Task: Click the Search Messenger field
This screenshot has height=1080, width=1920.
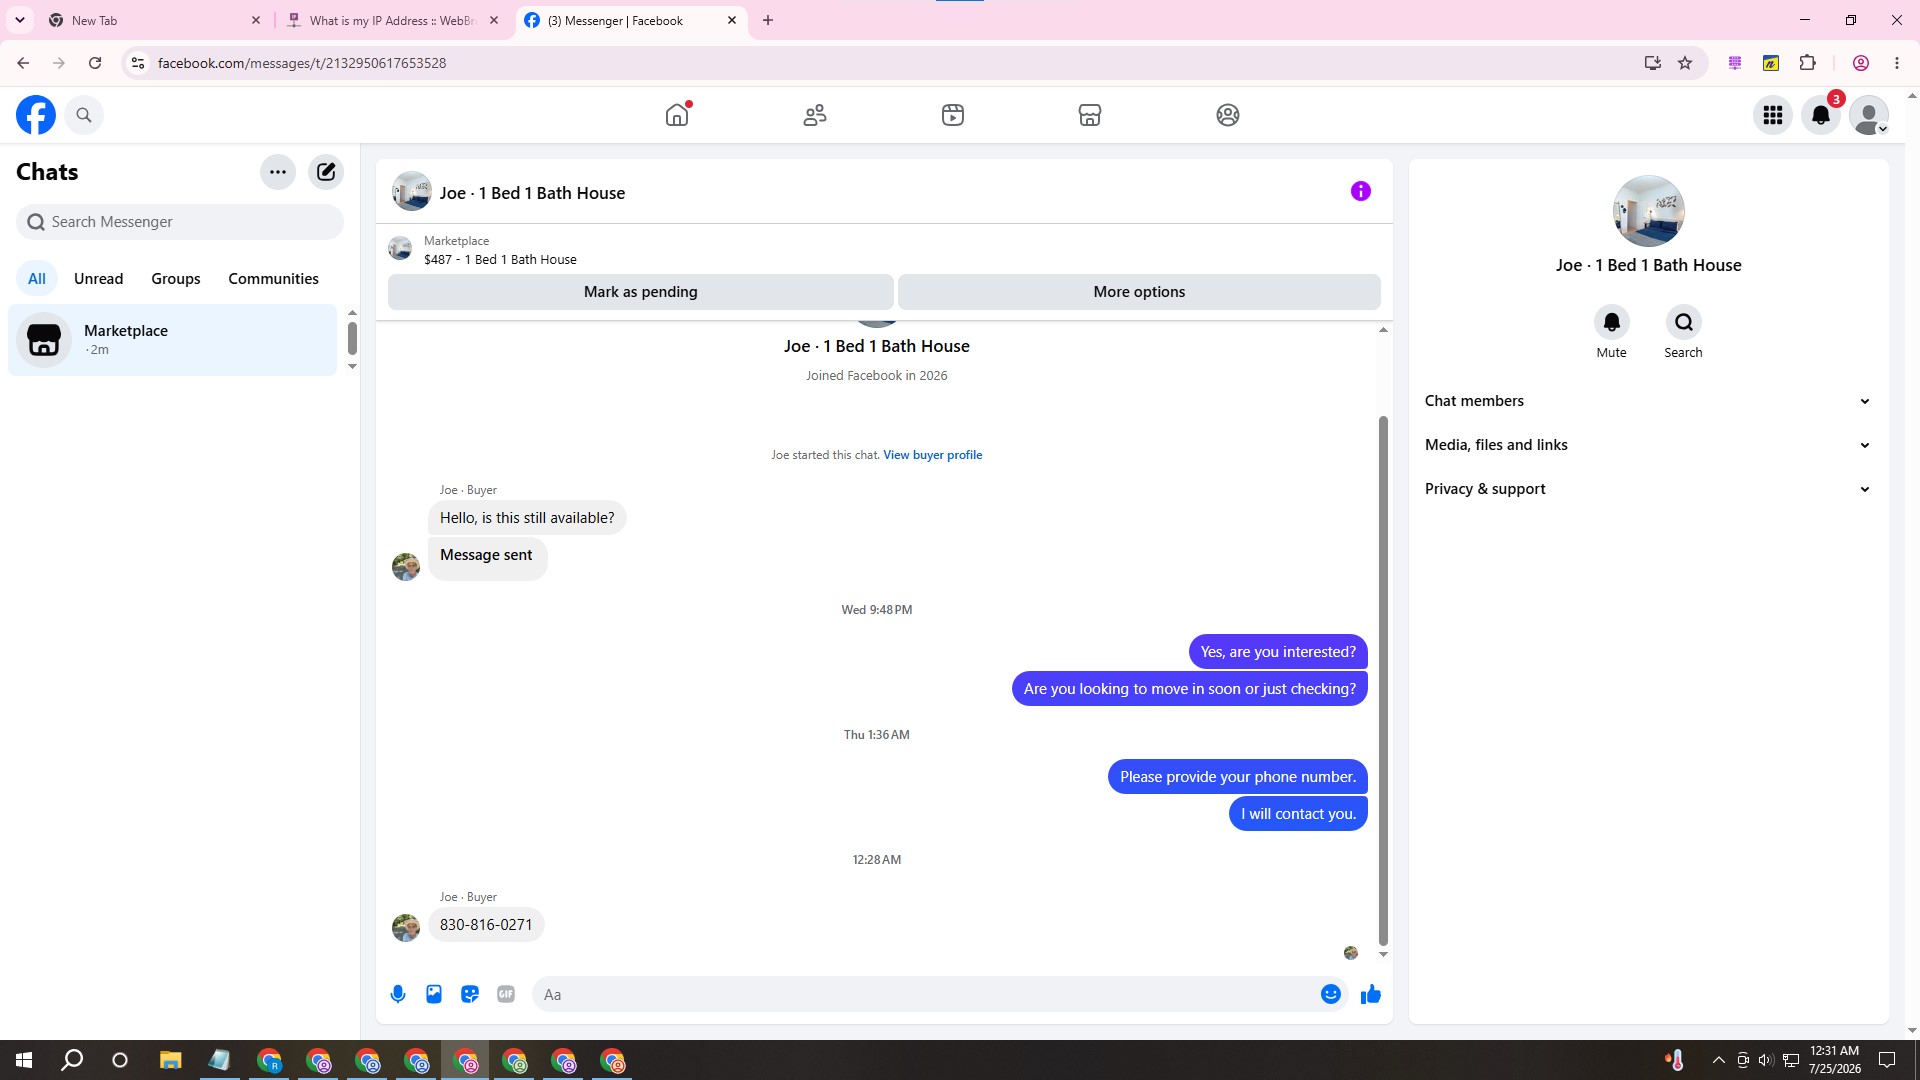Action: click(180, 222)
